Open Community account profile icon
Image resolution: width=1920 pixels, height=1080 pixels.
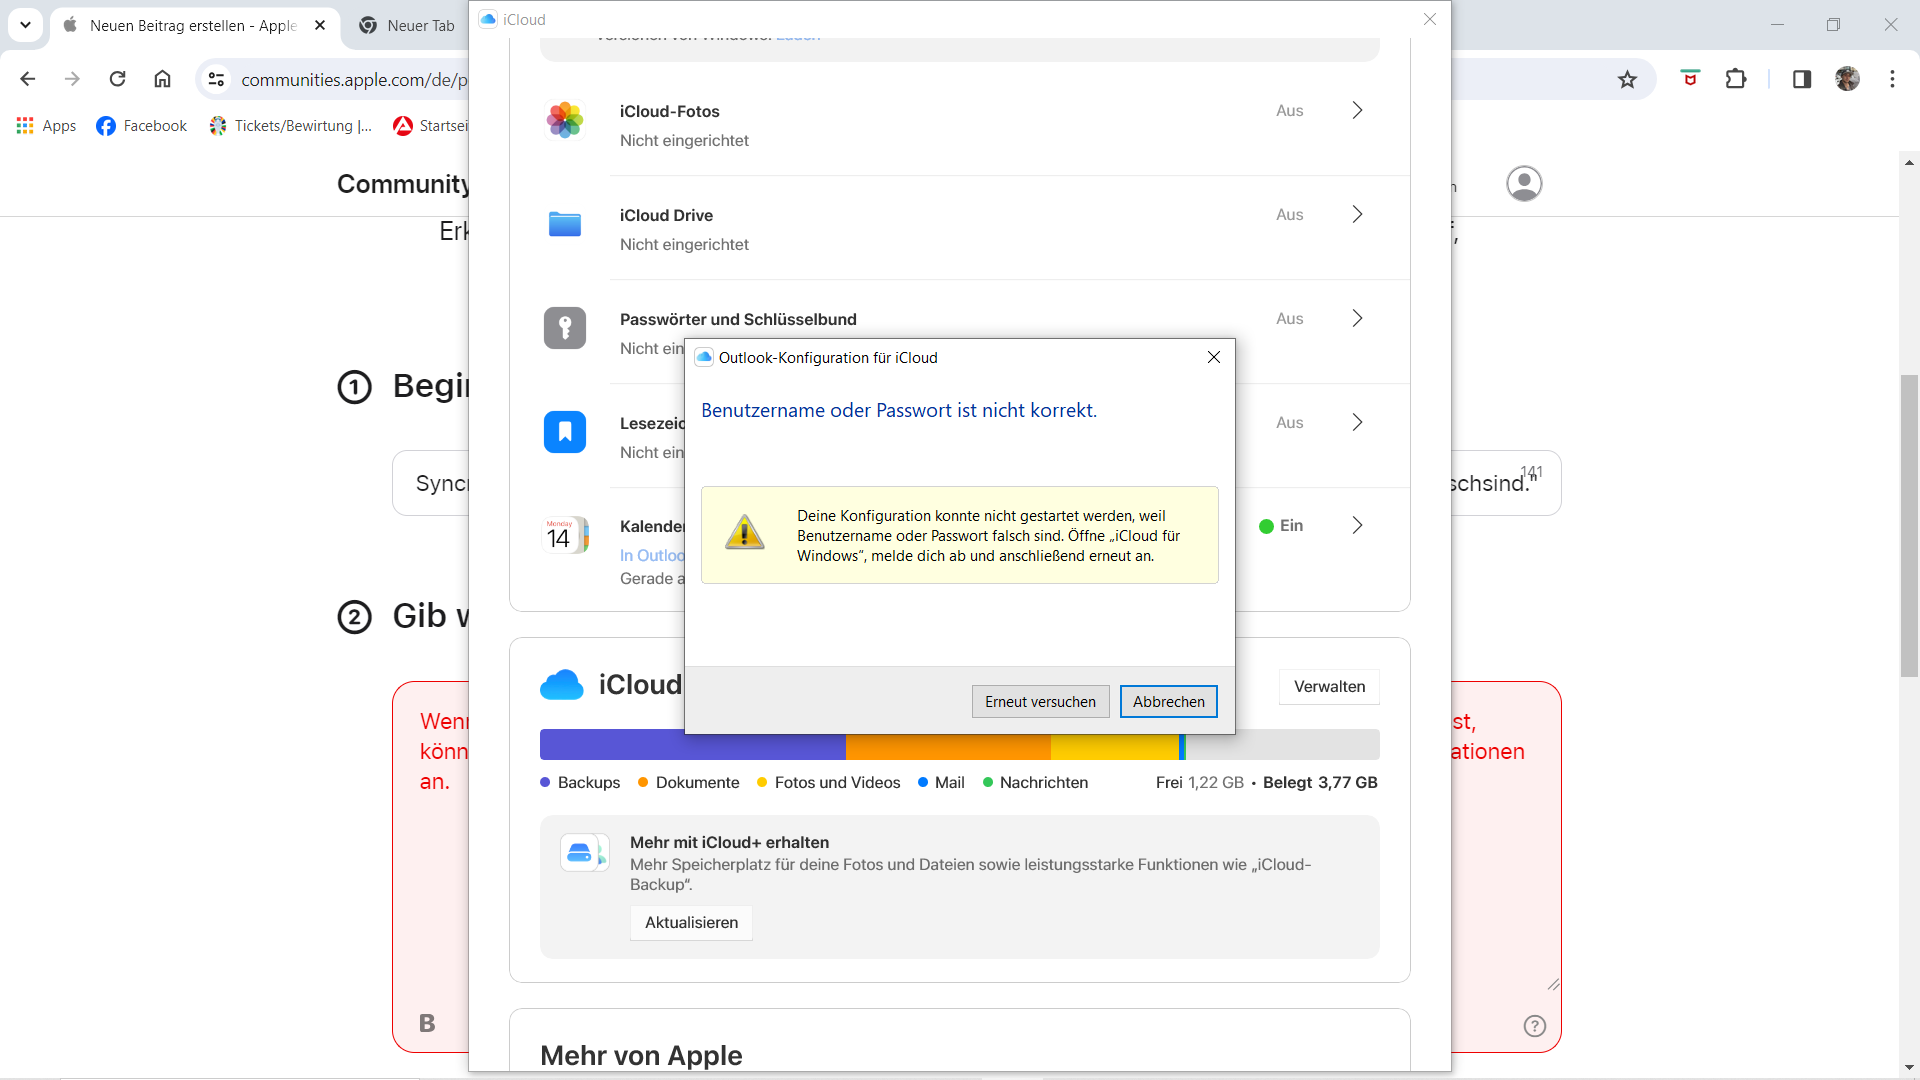click(1524, 184)
